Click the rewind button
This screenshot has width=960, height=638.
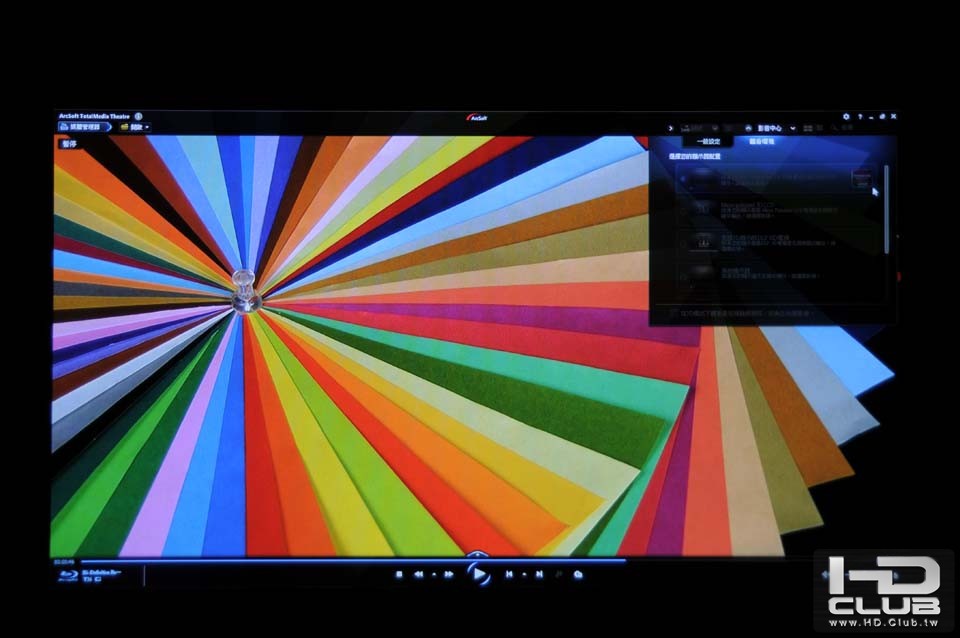(x=419, y=574)
